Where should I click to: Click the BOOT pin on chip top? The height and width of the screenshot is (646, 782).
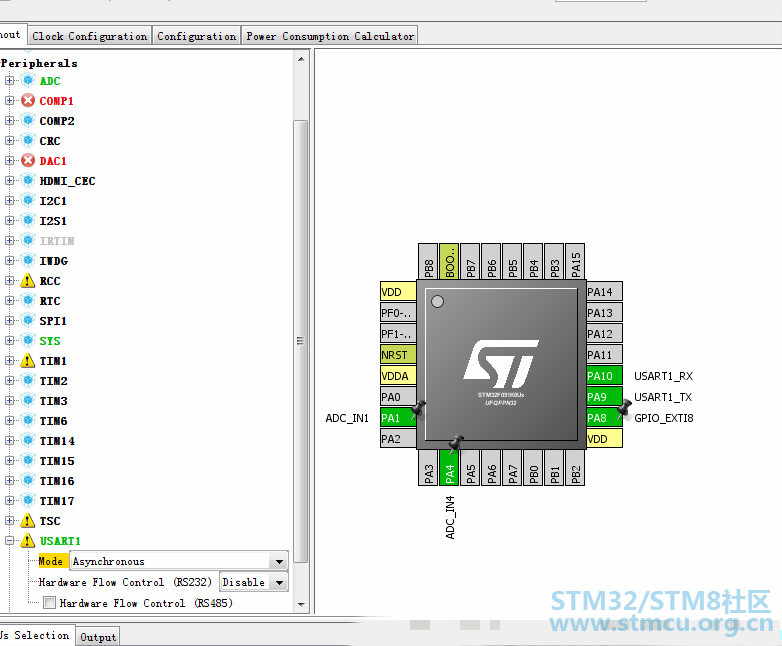(449, 261)
